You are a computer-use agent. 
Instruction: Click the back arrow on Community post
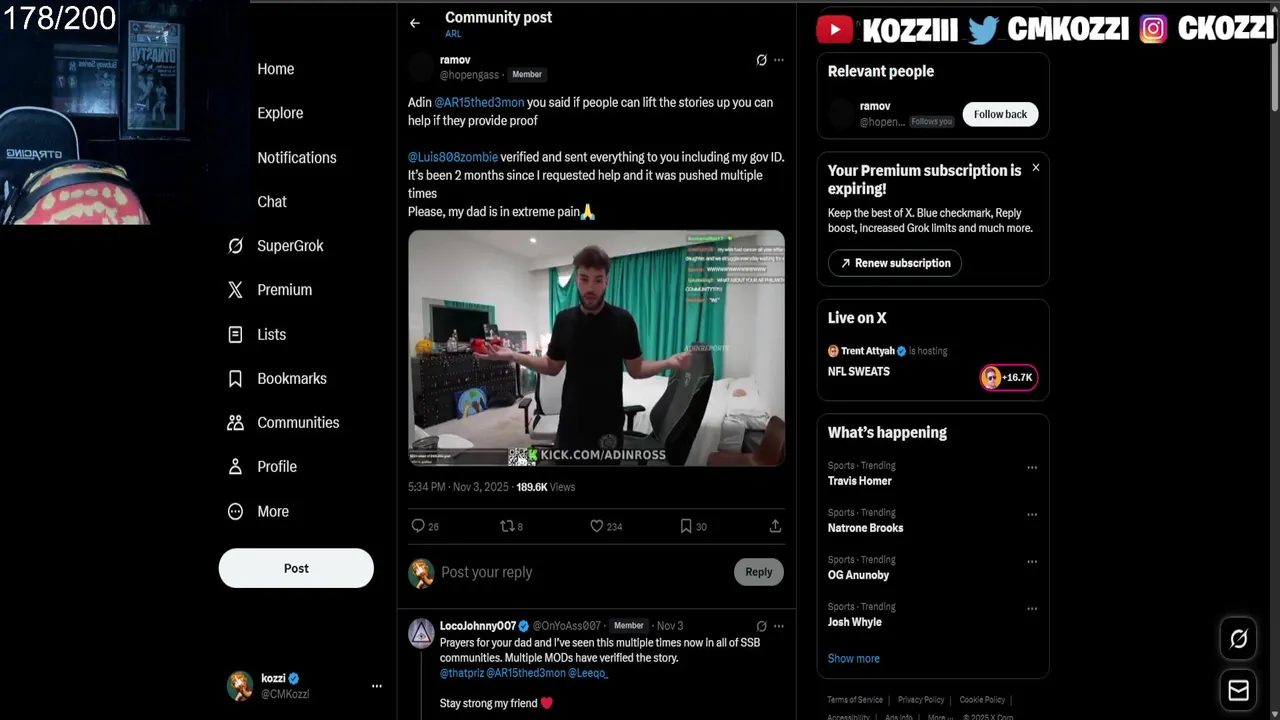(415, 23)
